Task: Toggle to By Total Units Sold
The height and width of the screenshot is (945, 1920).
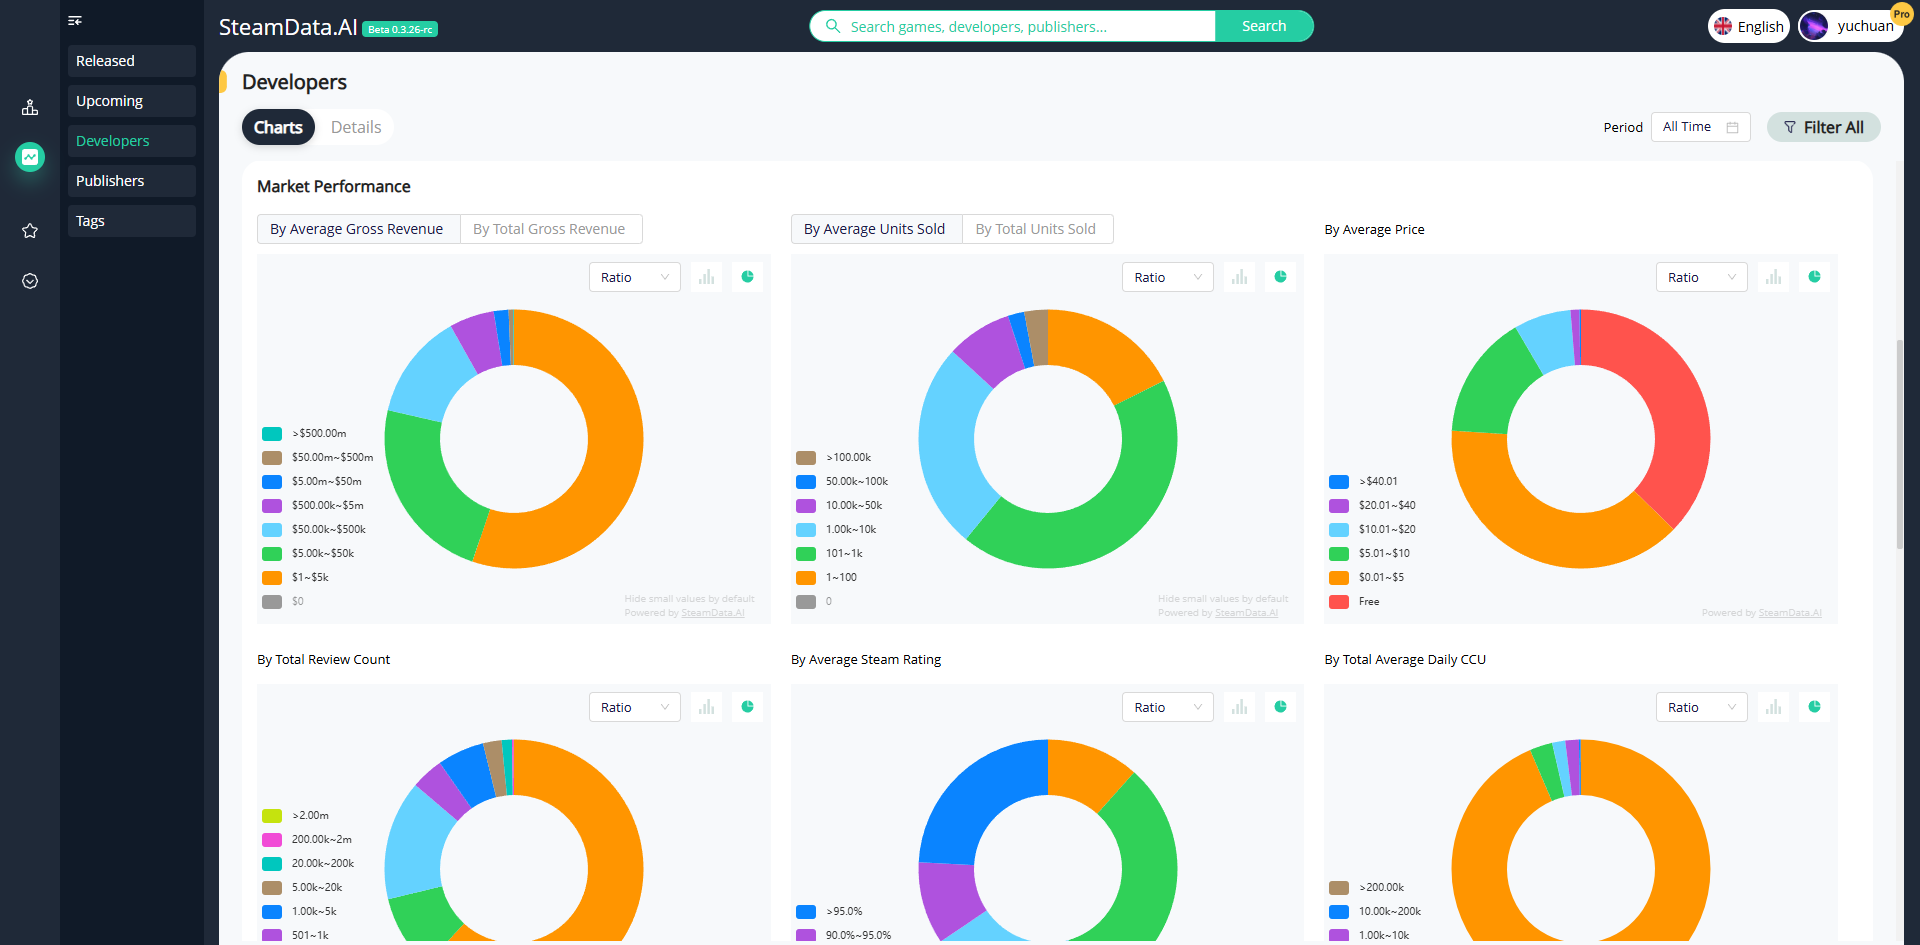Action: coord(1036,229)
